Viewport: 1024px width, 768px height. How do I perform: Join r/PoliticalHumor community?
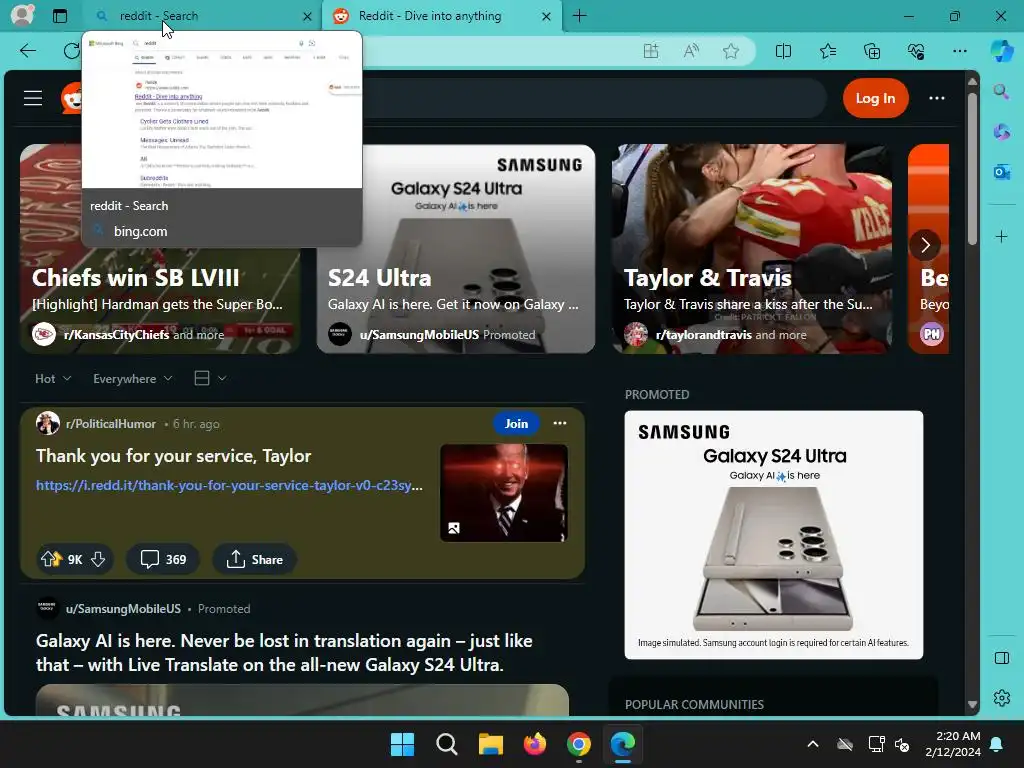point(516,423)
